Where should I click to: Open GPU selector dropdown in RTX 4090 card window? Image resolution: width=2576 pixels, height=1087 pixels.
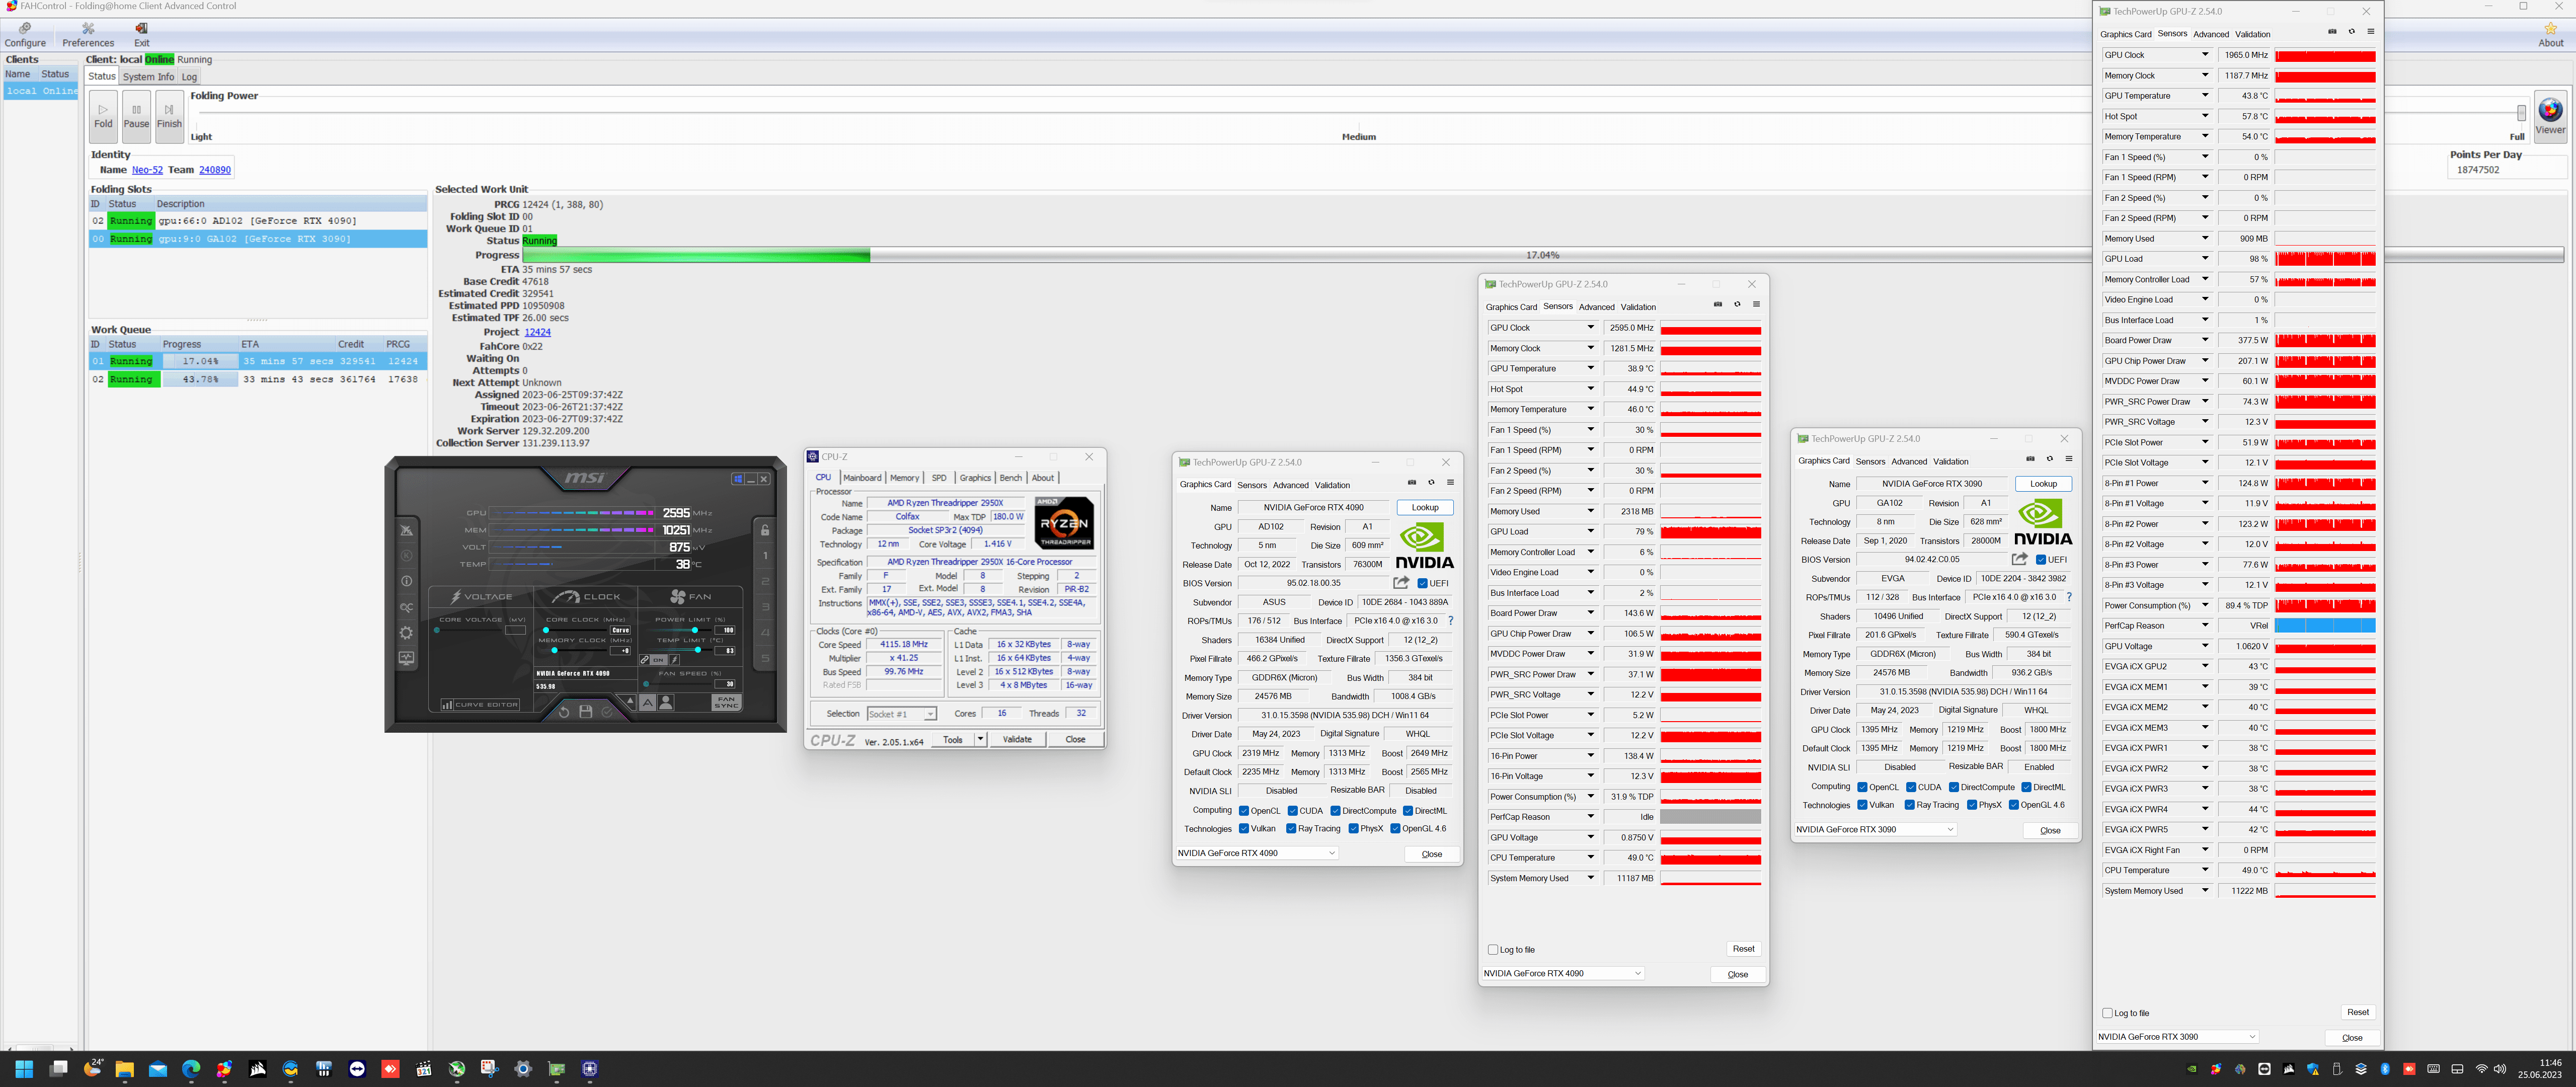(1257, 853)
